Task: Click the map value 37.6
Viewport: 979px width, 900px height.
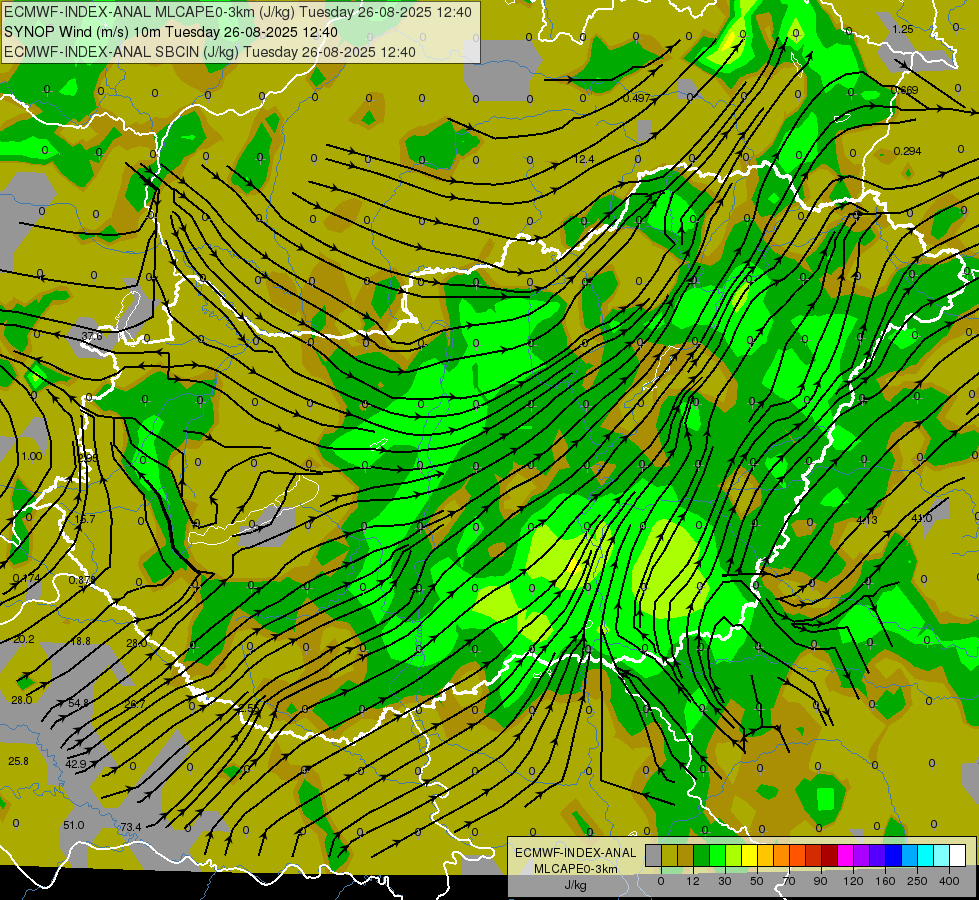Action: [x=92, y=336]
